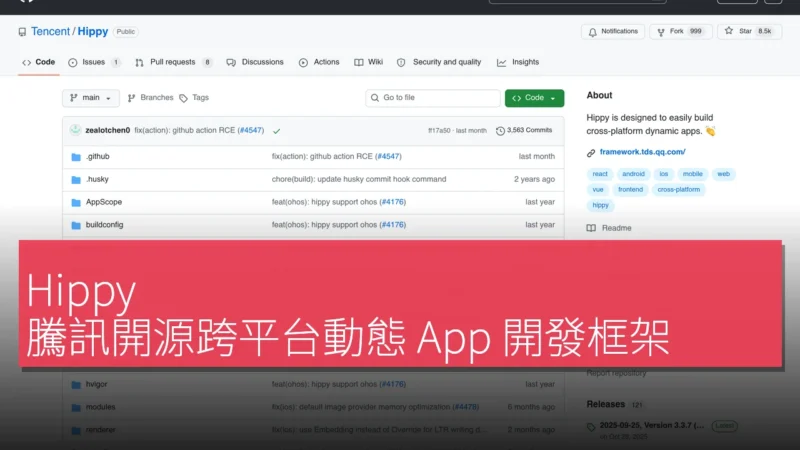Expand the main branch dropdown

(x=91, y=98)
